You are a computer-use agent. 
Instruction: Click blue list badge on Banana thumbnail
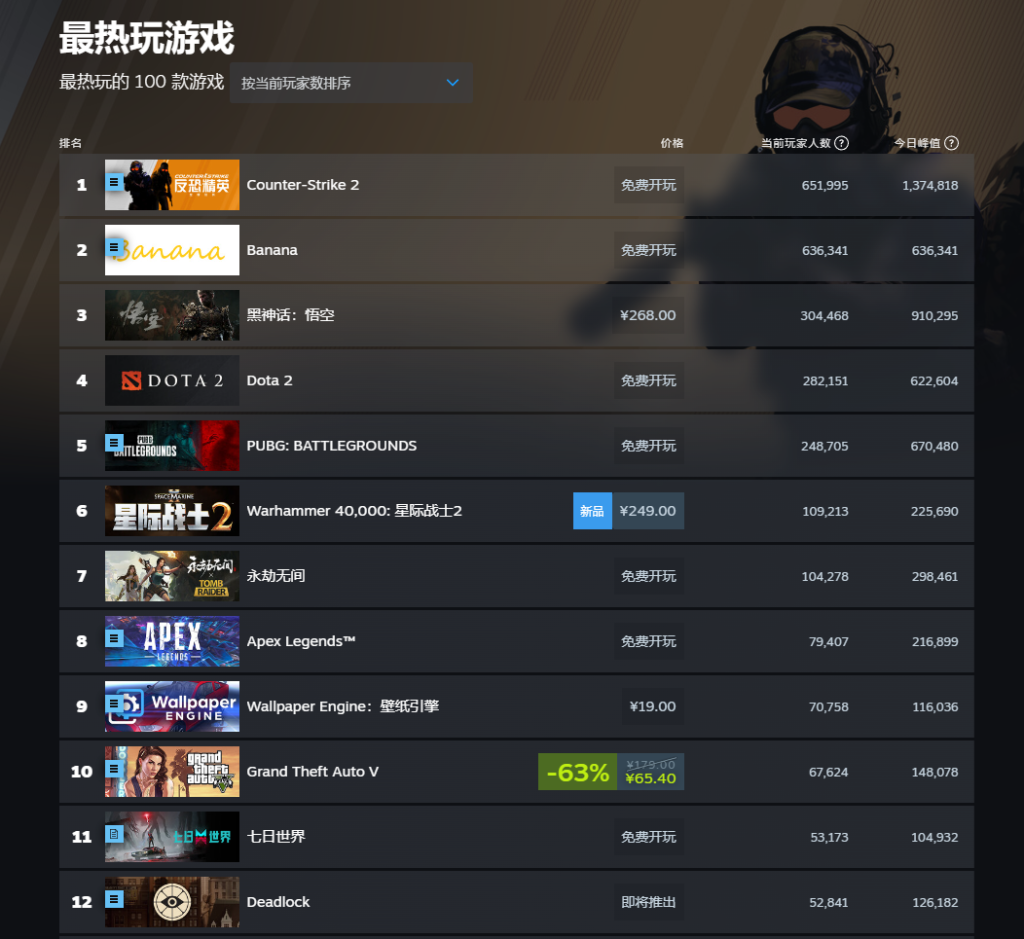tap(114, 247)
